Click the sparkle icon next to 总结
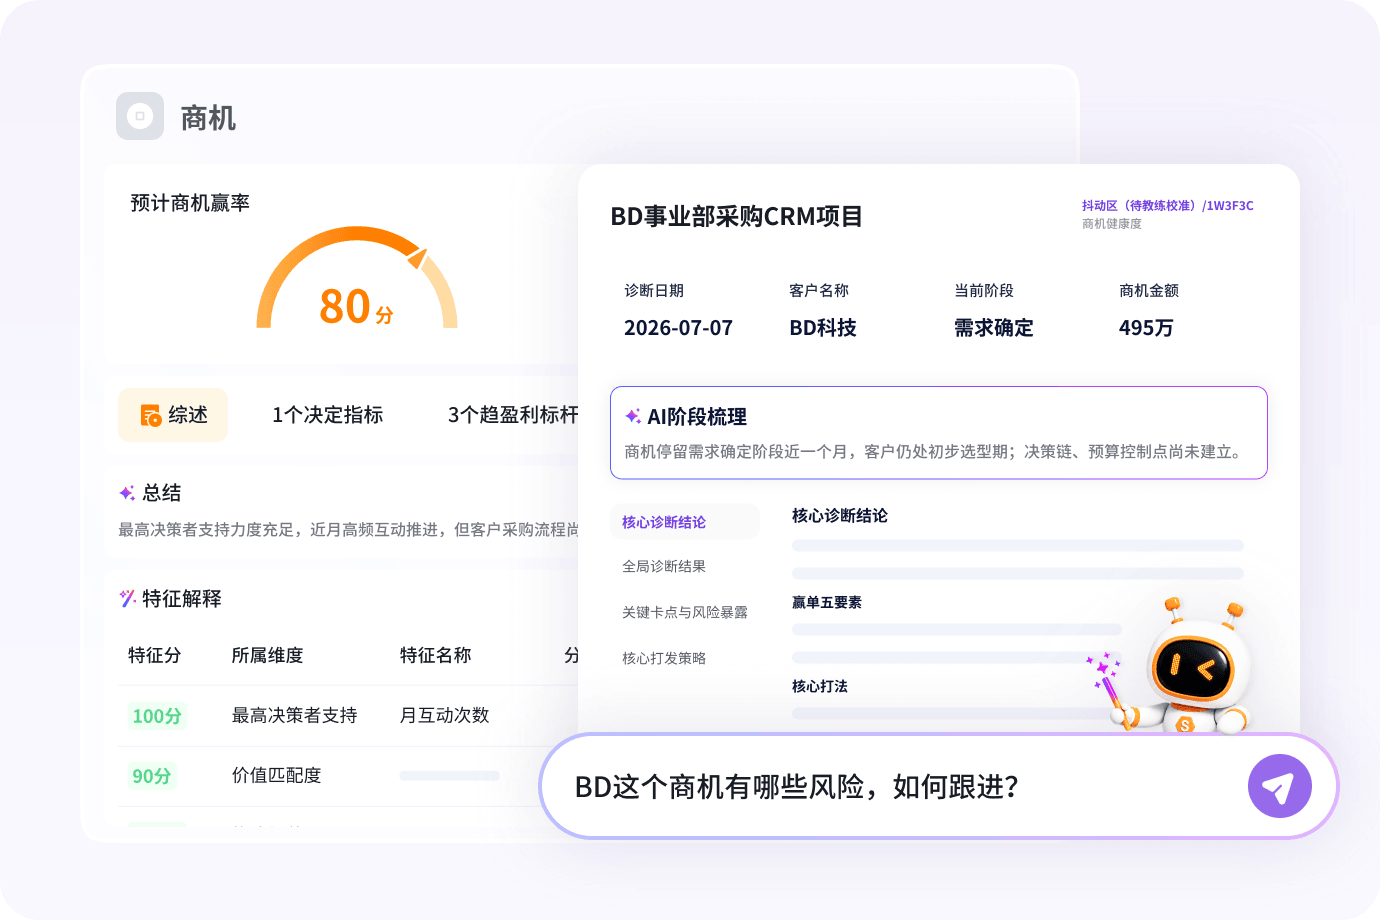The width and height of the screenshot is (1380, 920). click(127, 493)
